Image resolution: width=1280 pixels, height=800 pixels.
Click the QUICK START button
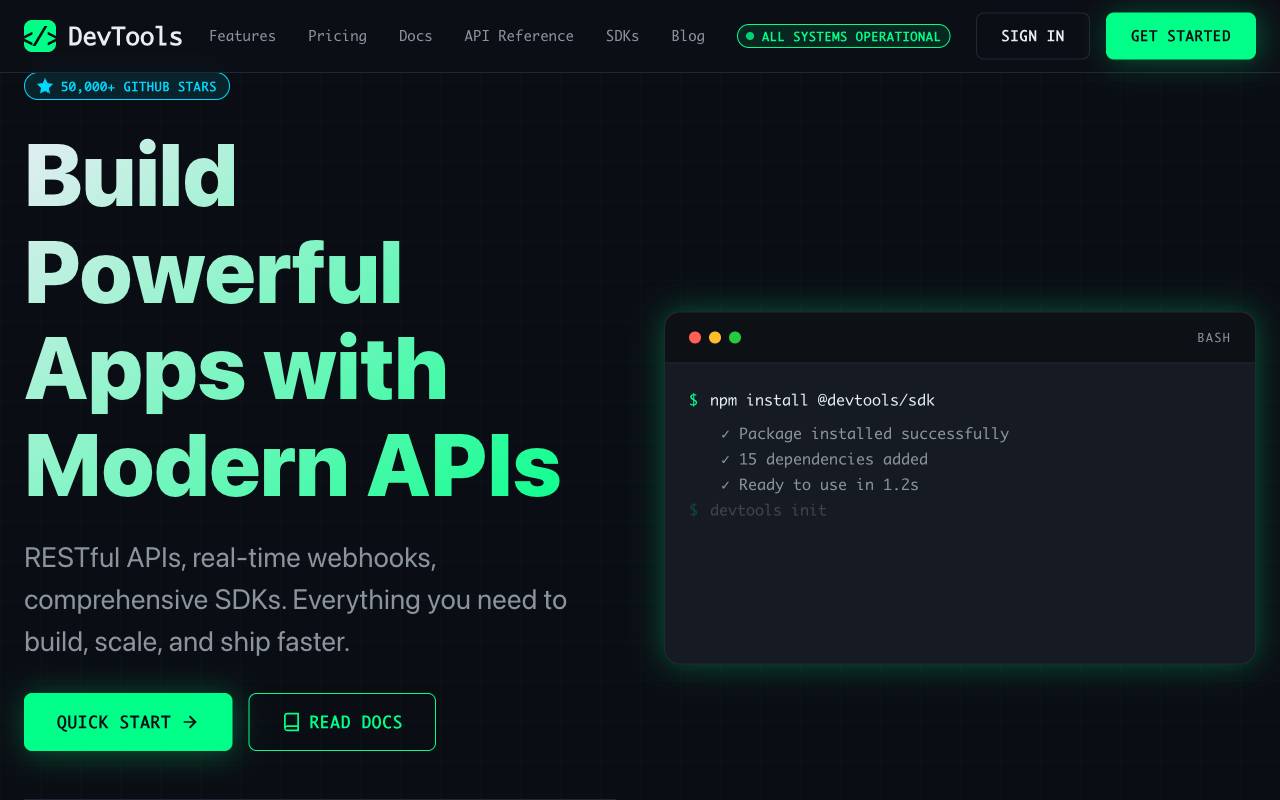(128, 722)
